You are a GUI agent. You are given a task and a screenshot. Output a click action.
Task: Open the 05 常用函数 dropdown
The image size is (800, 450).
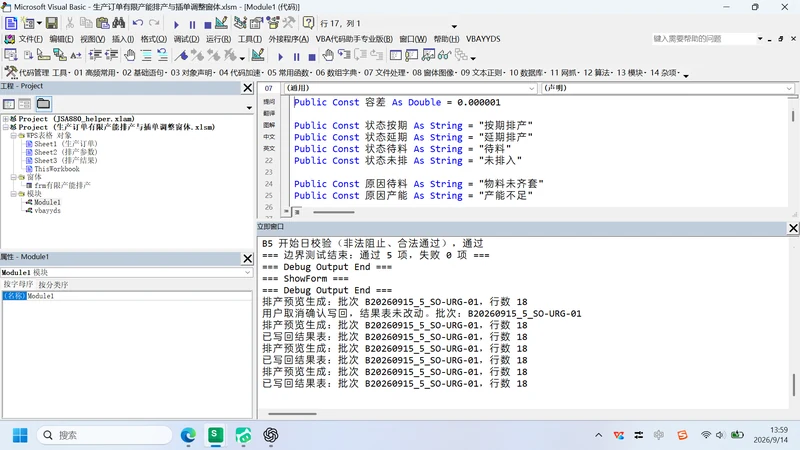click(x=290, y=73)
